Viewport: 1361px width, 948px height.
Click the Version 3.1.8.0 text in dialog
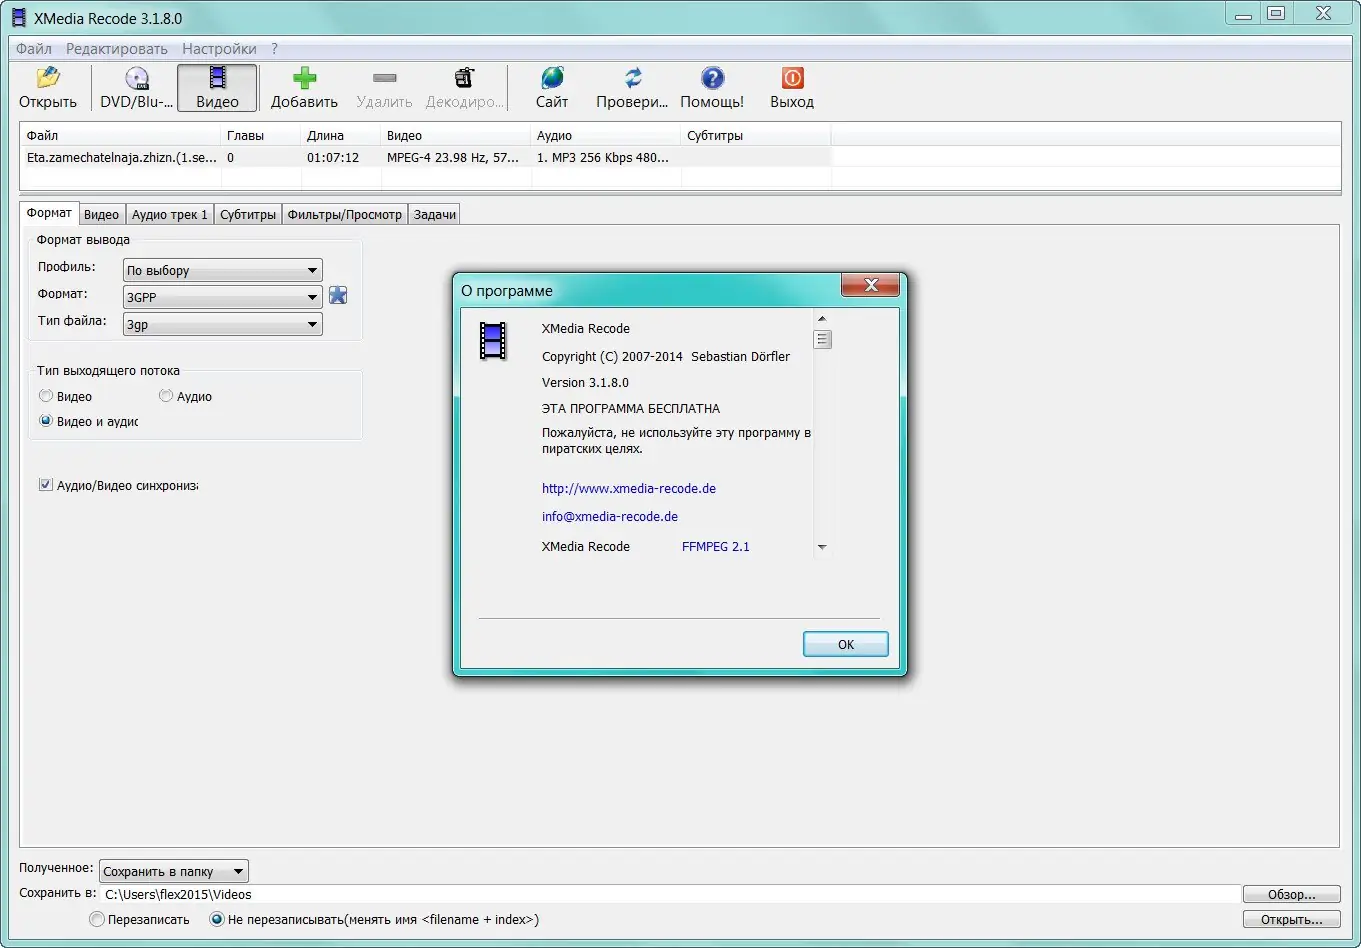pyautogui.click(x=585, y=382)
